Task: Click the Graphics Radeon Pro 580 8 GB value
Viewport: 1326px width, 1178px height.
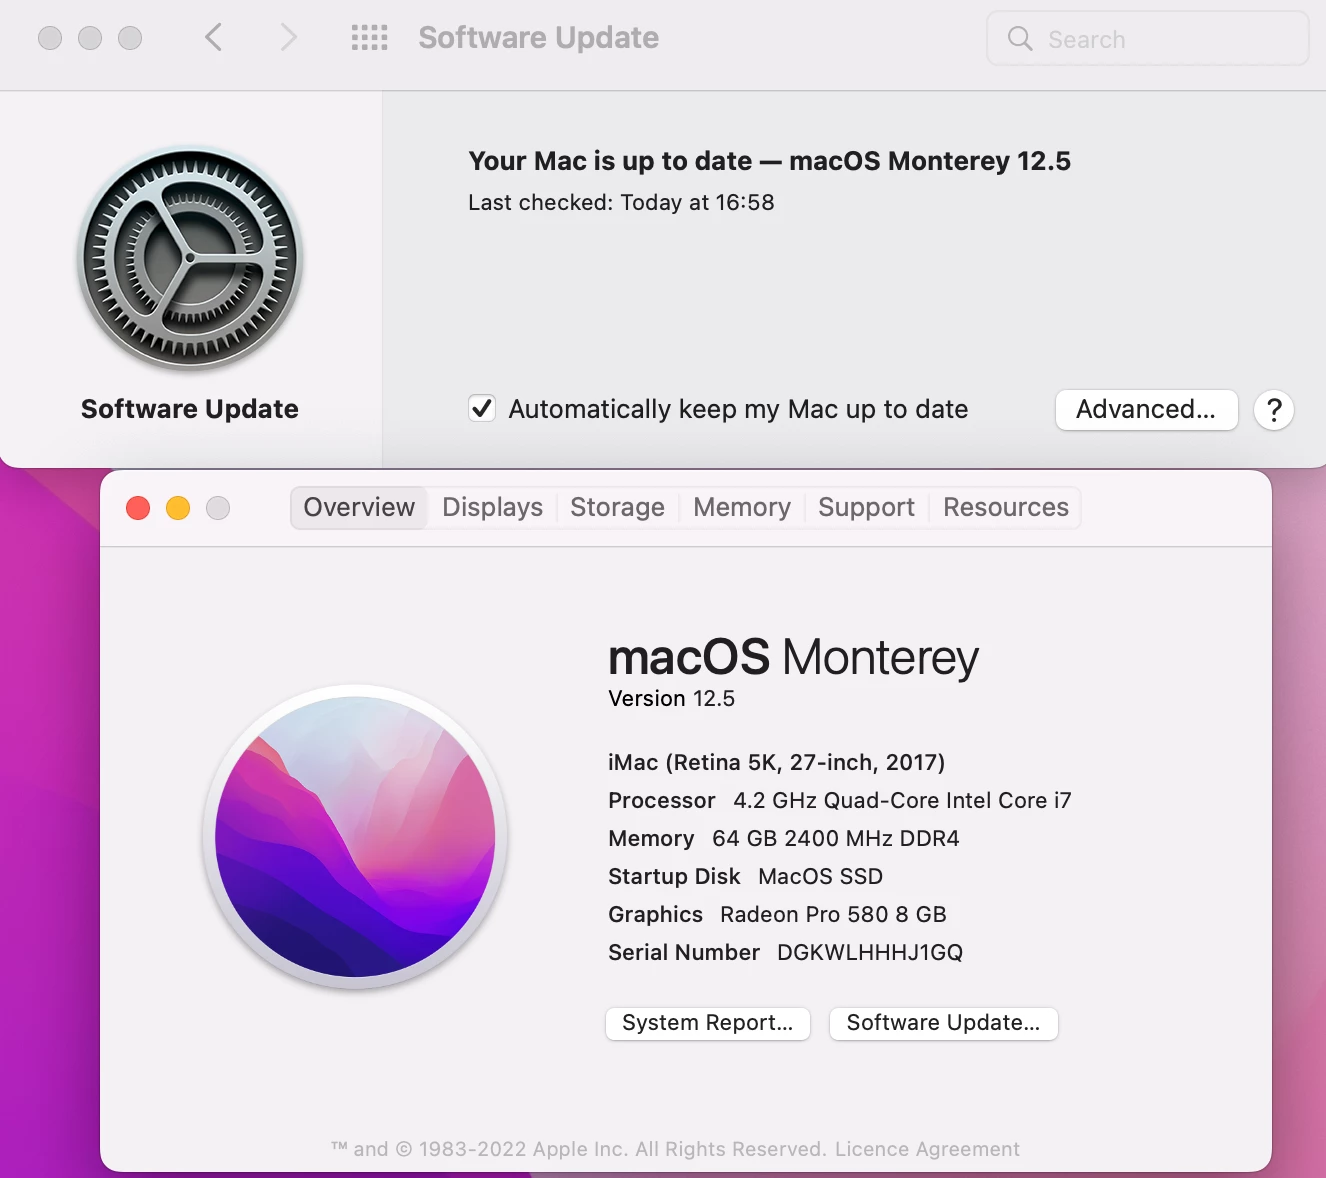Action: coord(833,914)
